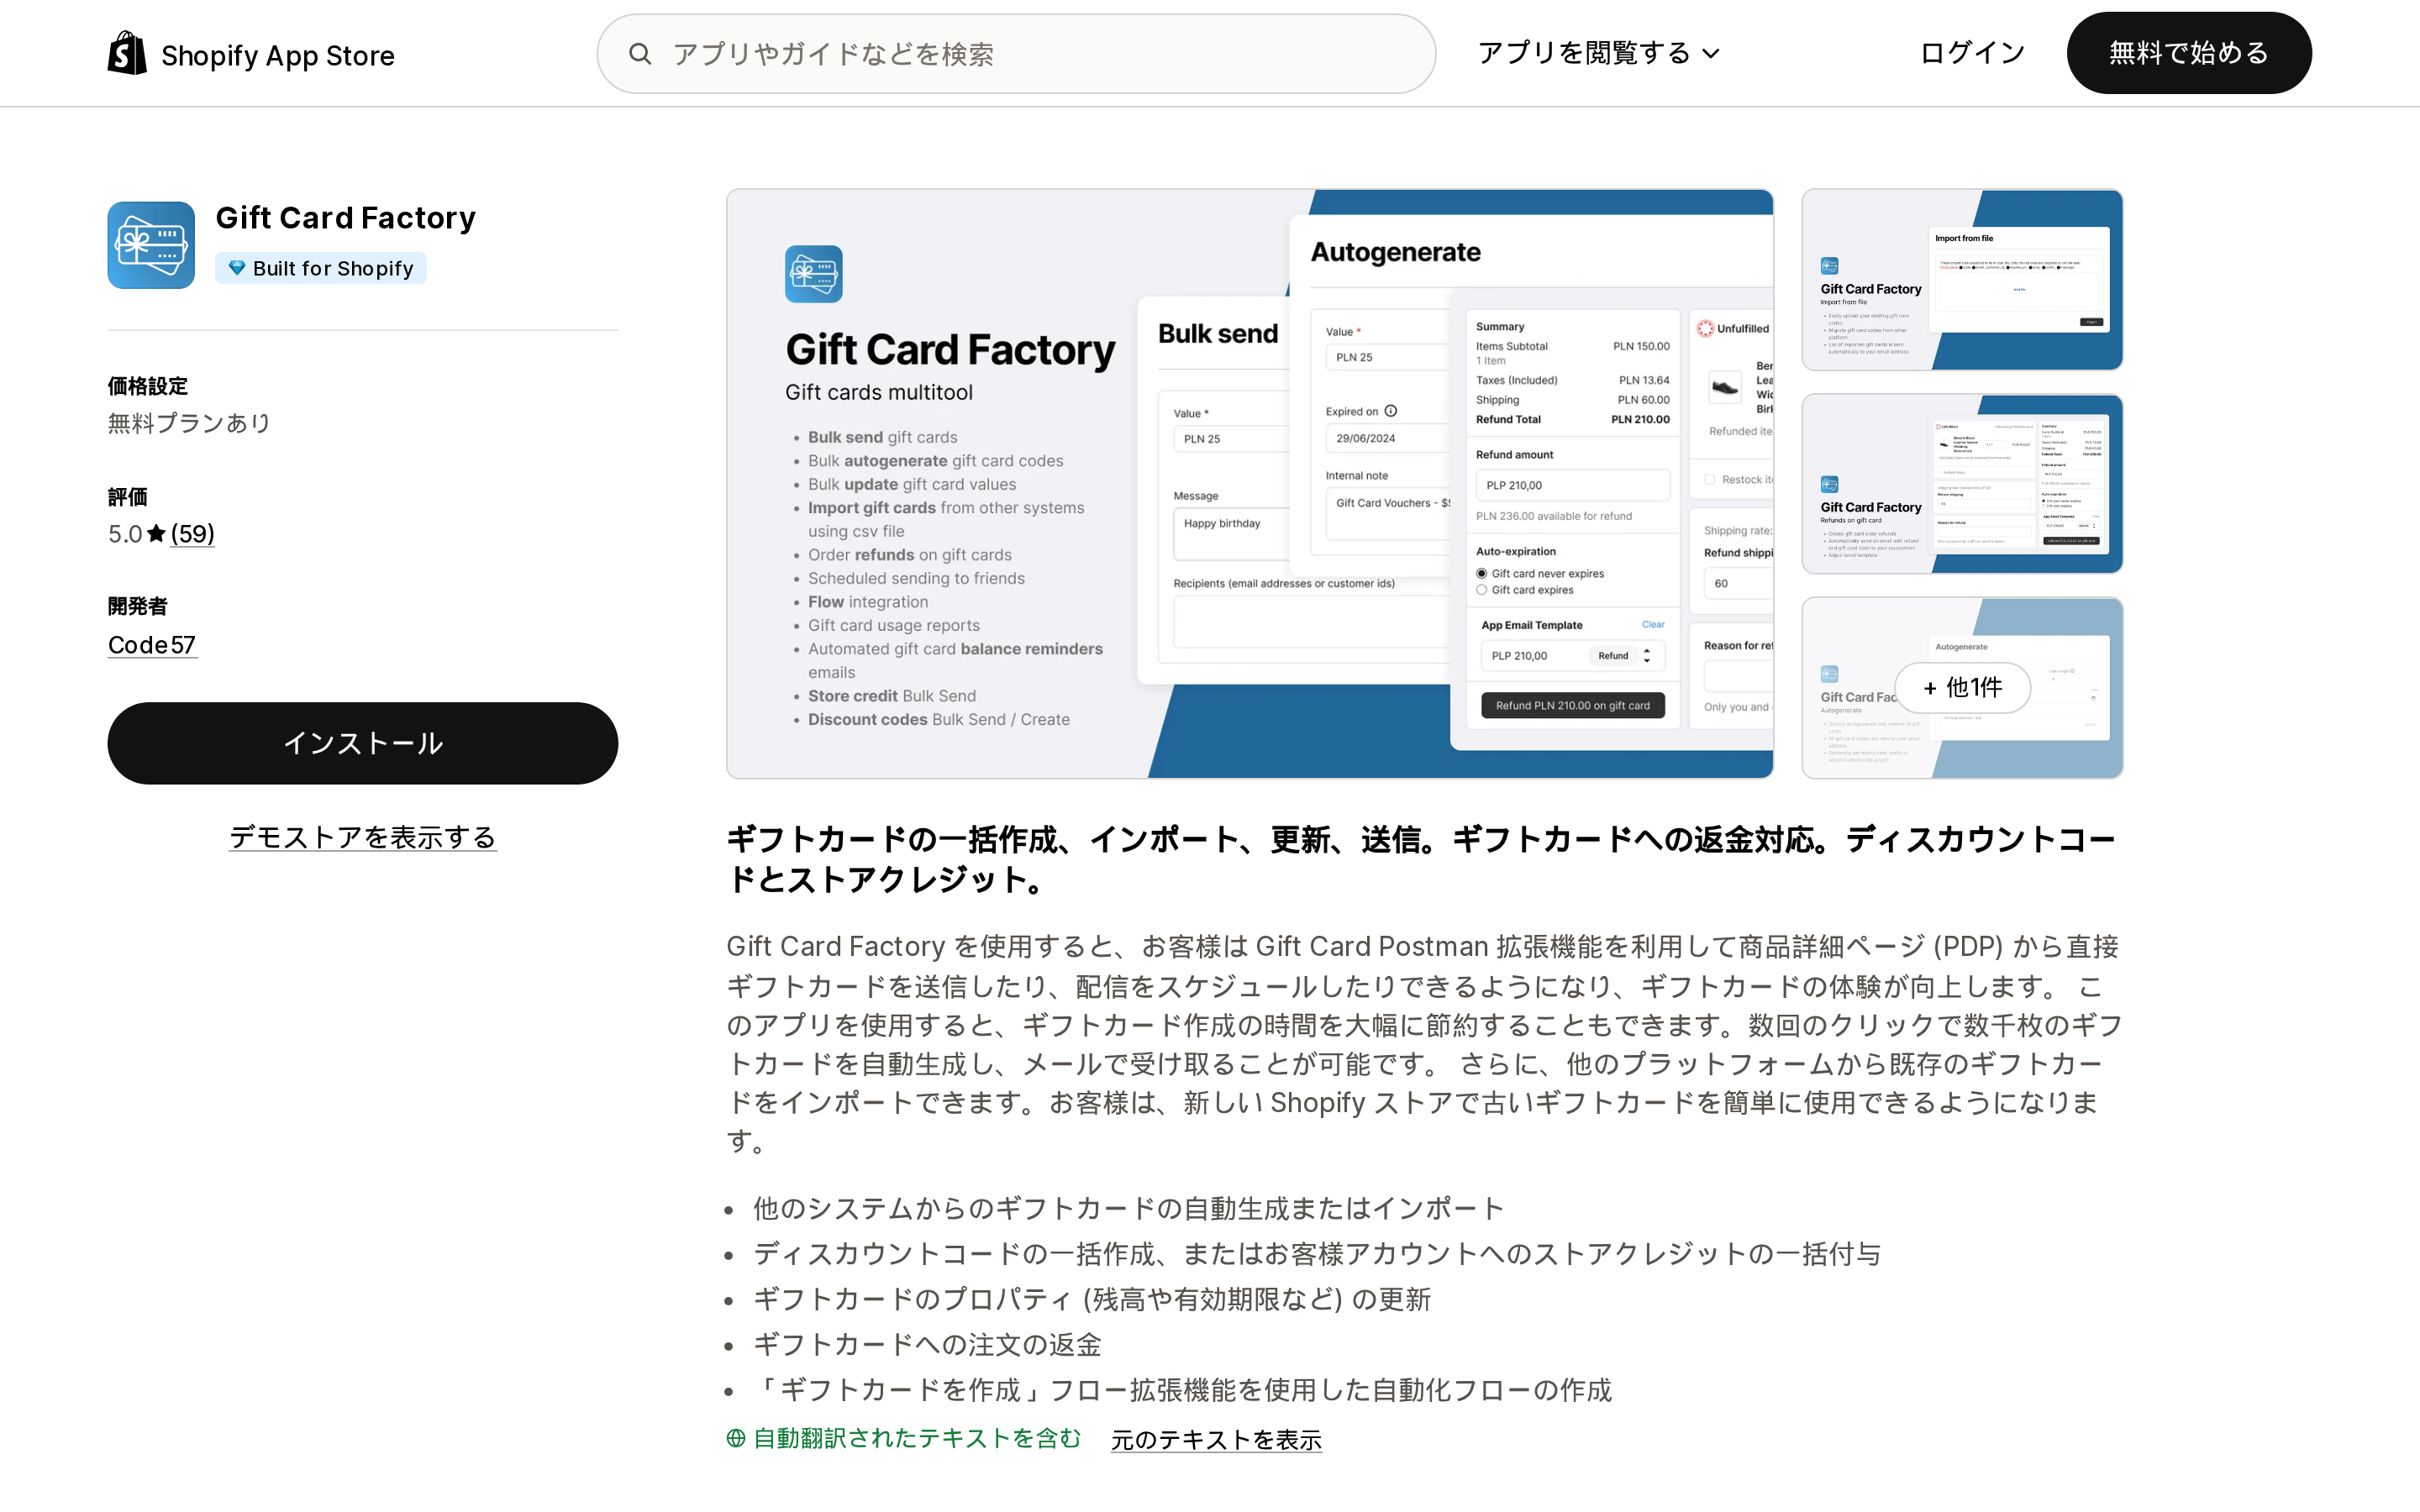Click 元のテキストを表示 link
The width and height of the screenshot is (2420, 1512).
pos(1216,1440)
